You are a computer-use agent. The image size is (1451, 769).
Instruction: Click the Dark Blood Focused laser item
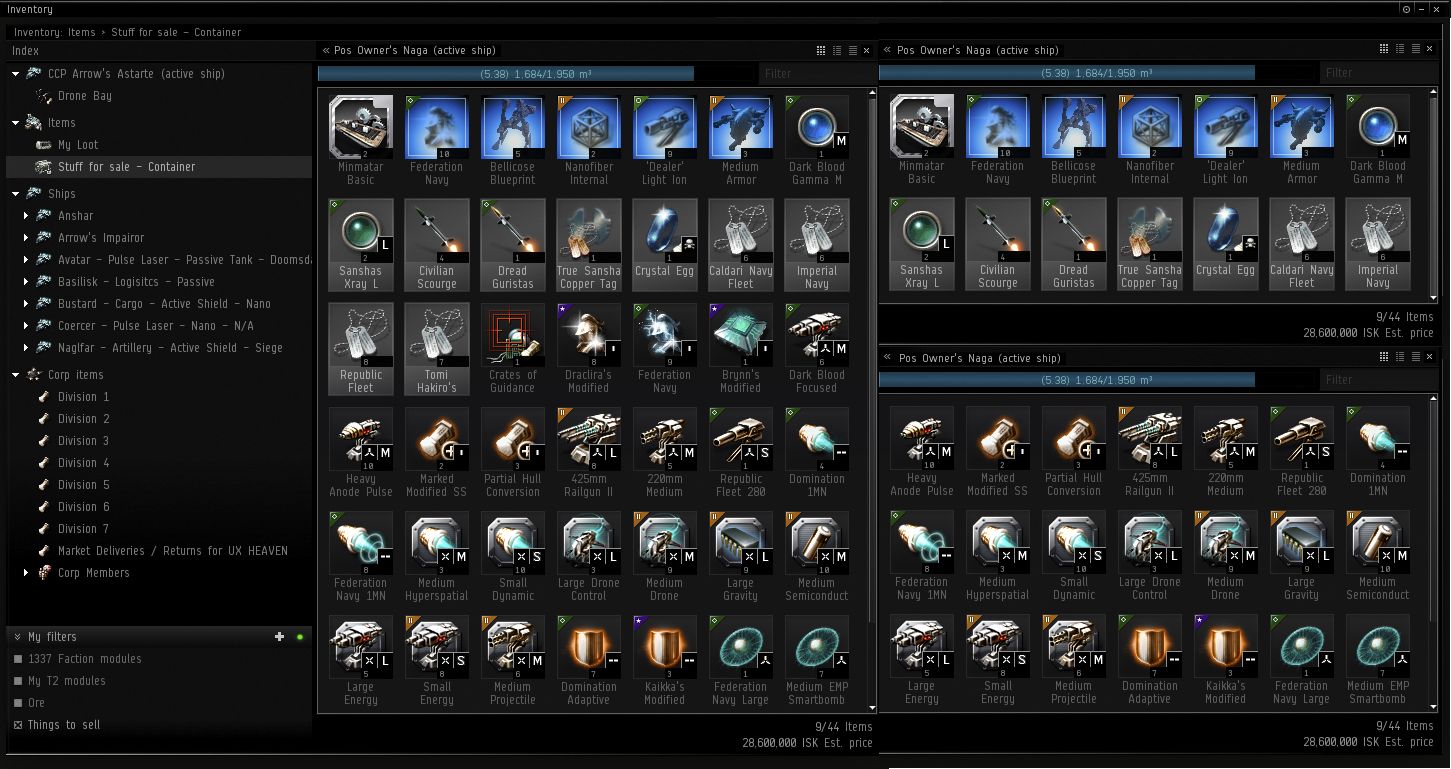click(816, 349)
